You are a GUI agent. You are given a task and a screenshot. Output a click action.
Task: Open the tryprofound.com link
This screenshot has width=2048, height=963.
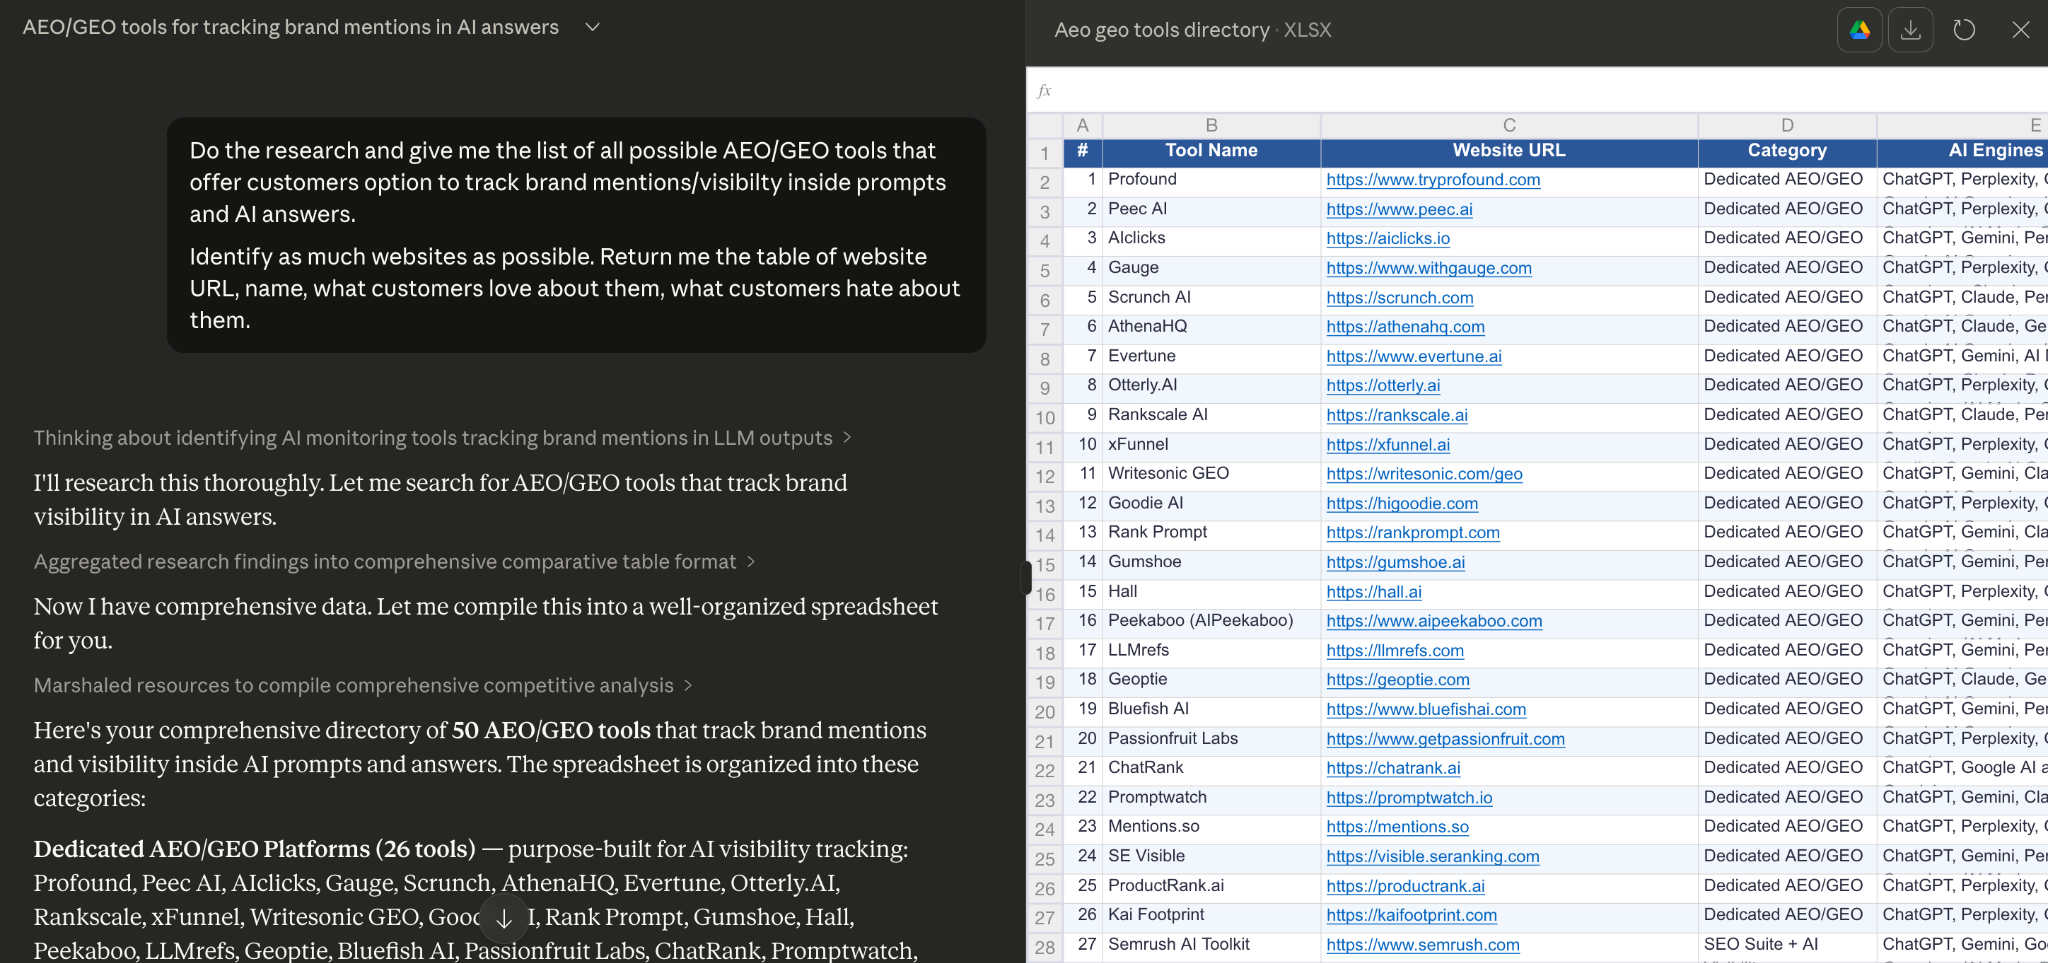1433,180
